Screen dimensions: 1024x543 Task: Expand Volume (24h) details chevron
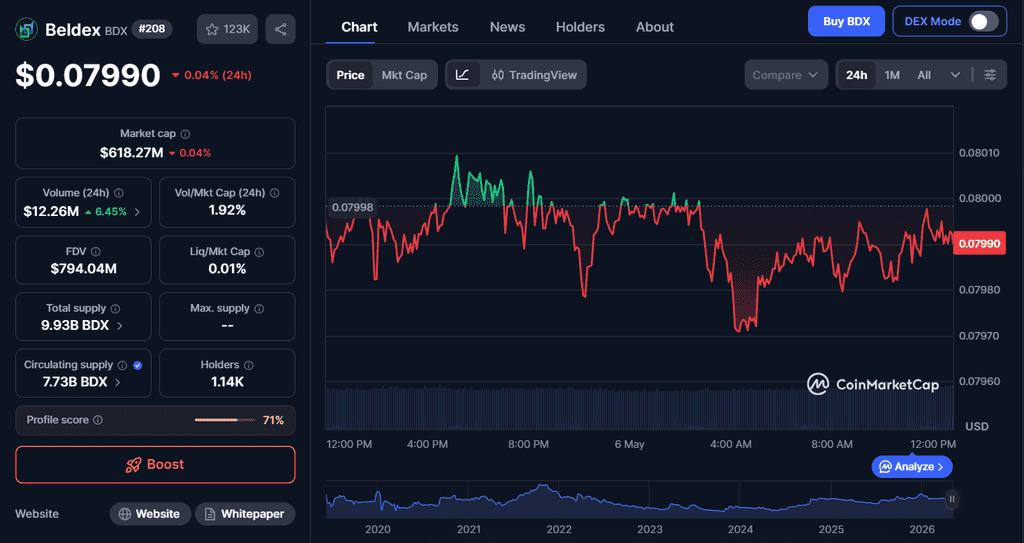tap(137, 212)
